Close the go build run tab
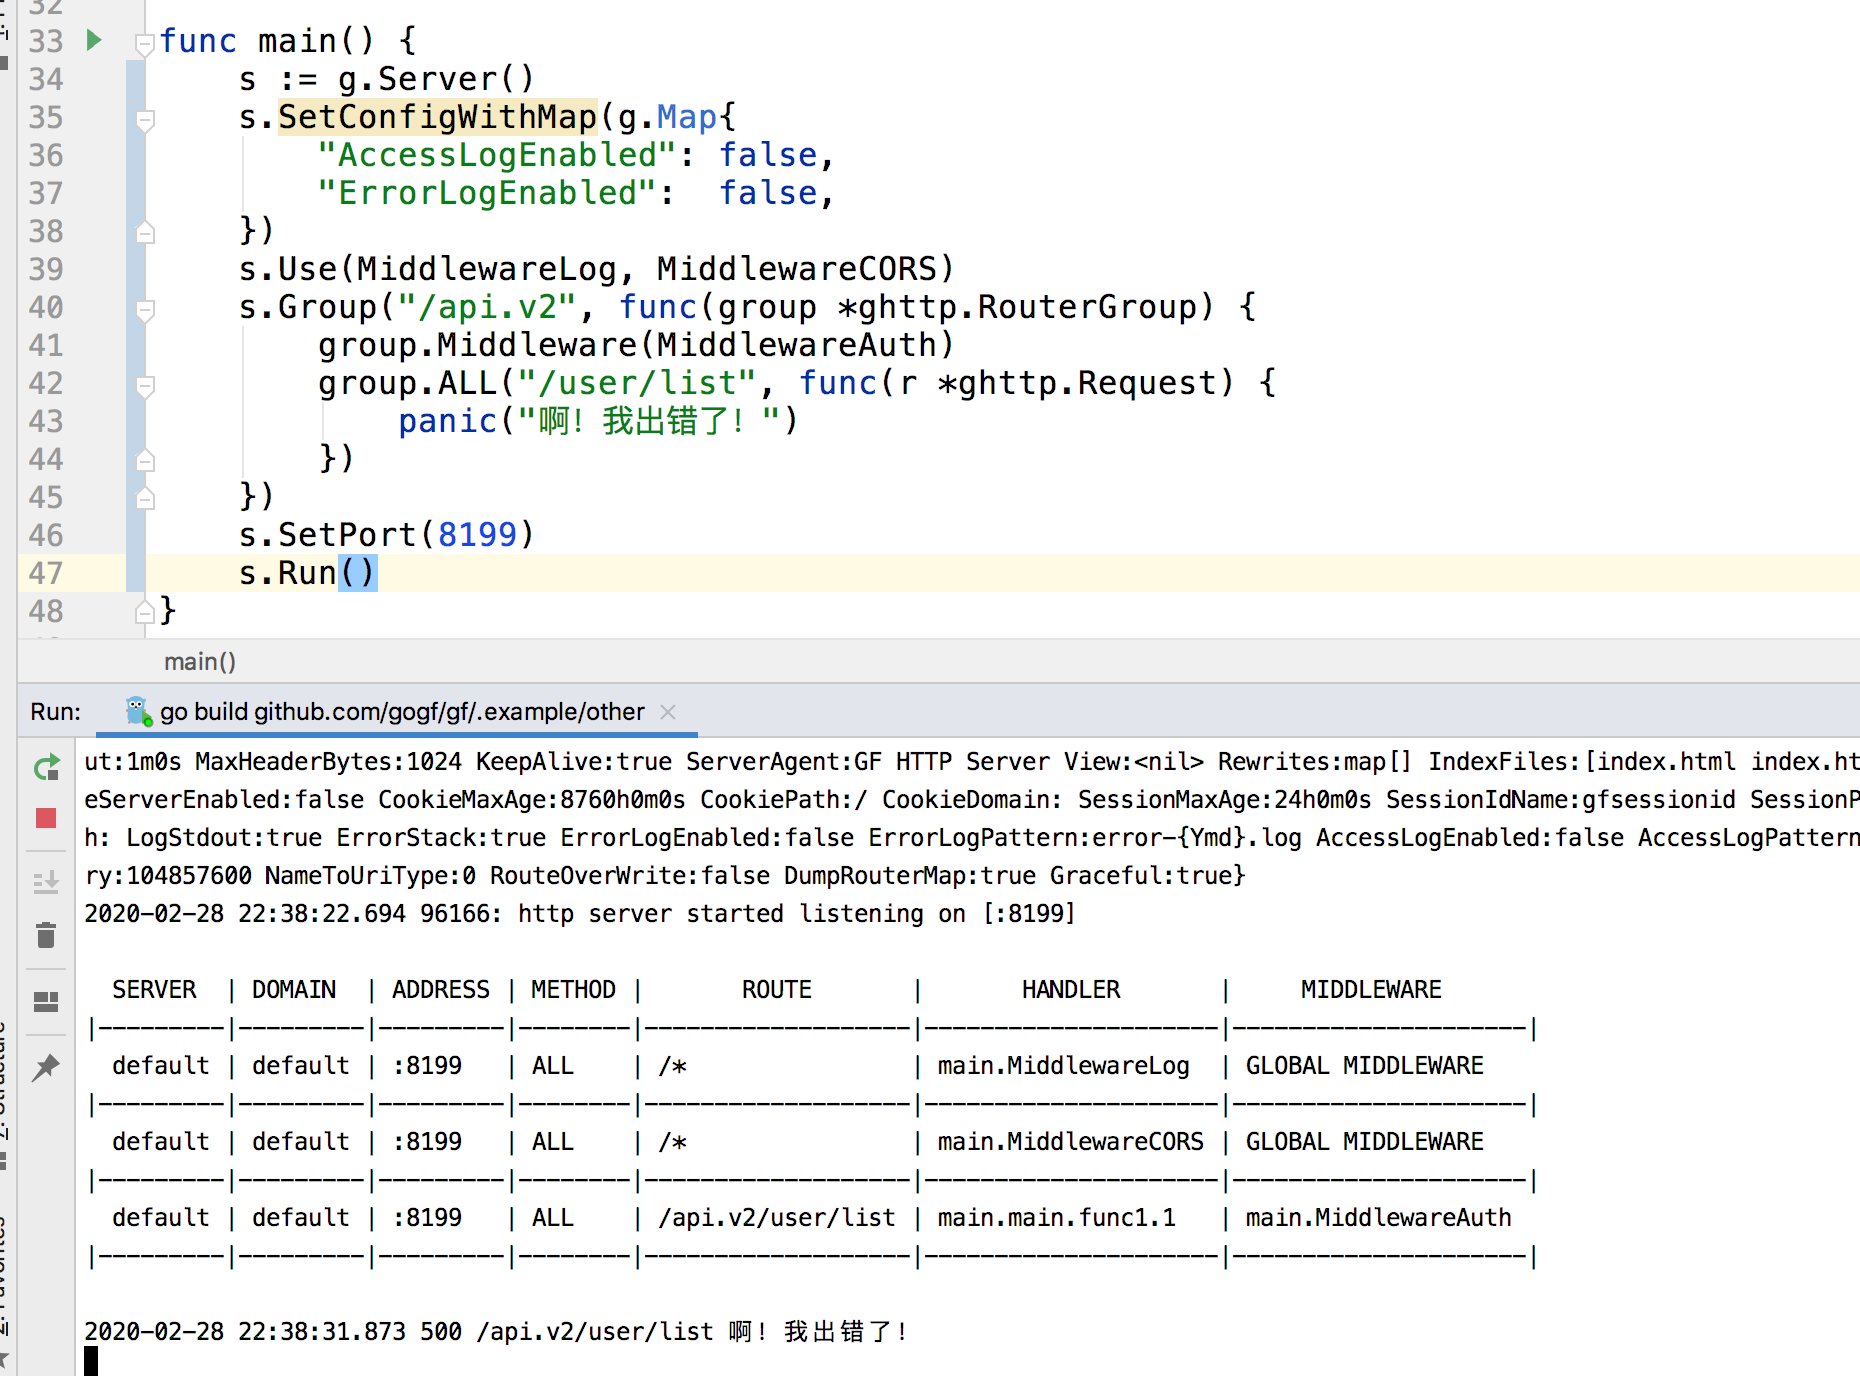 click(x=668, y=712)
